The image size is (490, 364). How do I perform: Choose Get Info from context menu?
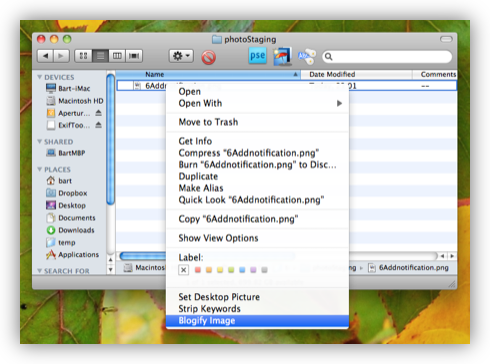click(257, 141)
